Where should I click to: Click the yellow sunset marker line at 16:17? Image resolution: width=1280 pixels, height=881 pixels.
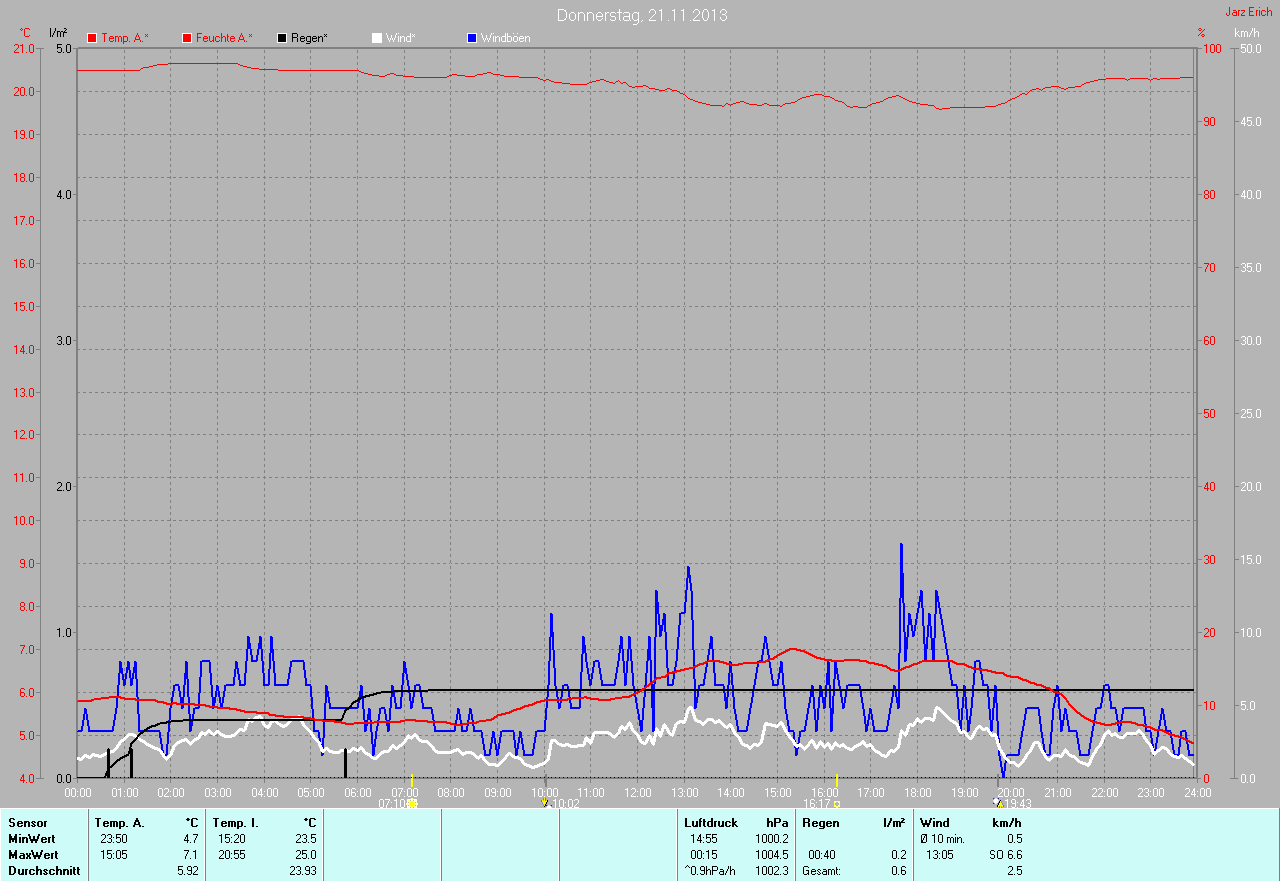point(837,780)
